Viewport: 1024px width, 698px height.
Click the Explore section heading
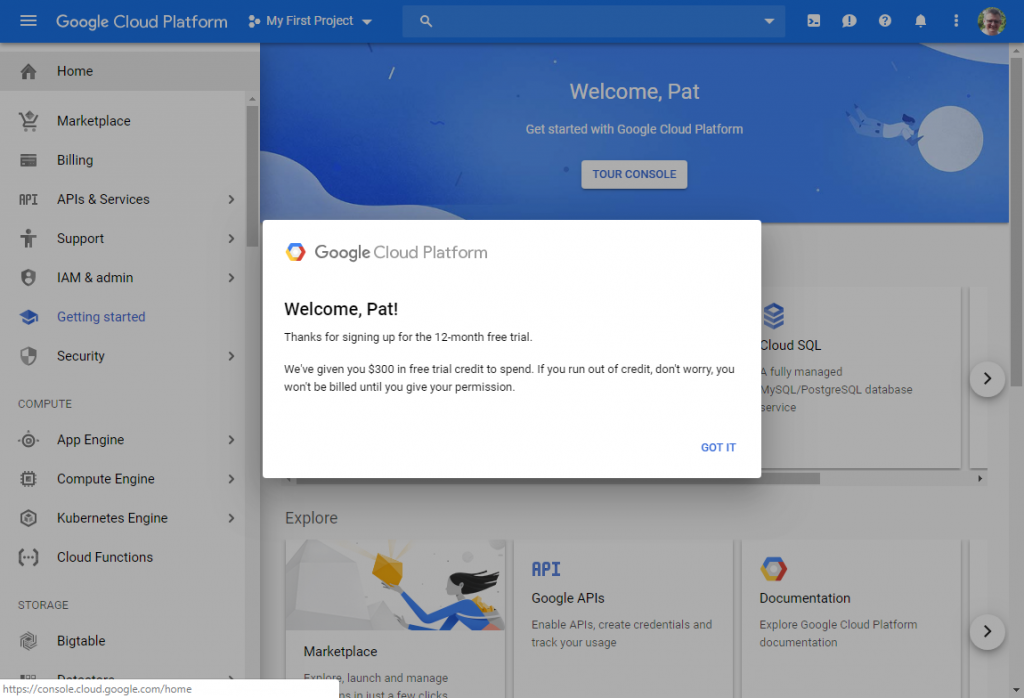click(311, 518)
